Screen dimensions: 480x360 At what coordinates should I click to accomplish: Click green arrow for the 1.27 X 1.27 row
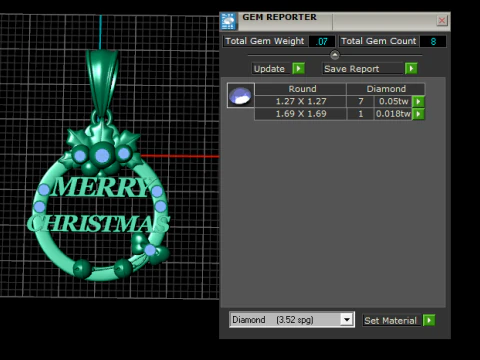[x=418, y=101]
